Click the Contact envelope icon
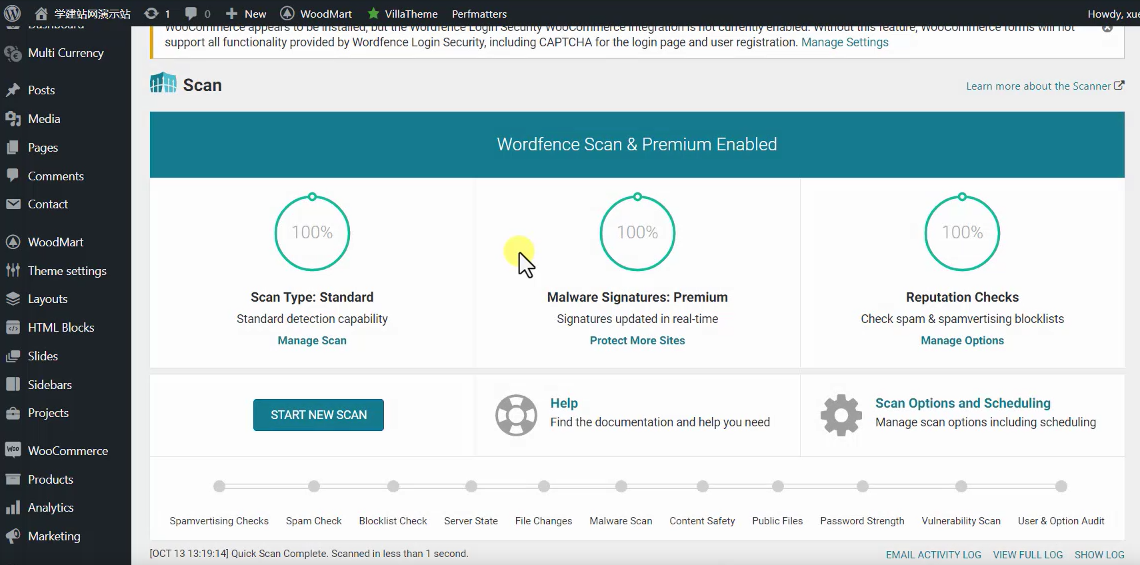 tap(12, 204)
